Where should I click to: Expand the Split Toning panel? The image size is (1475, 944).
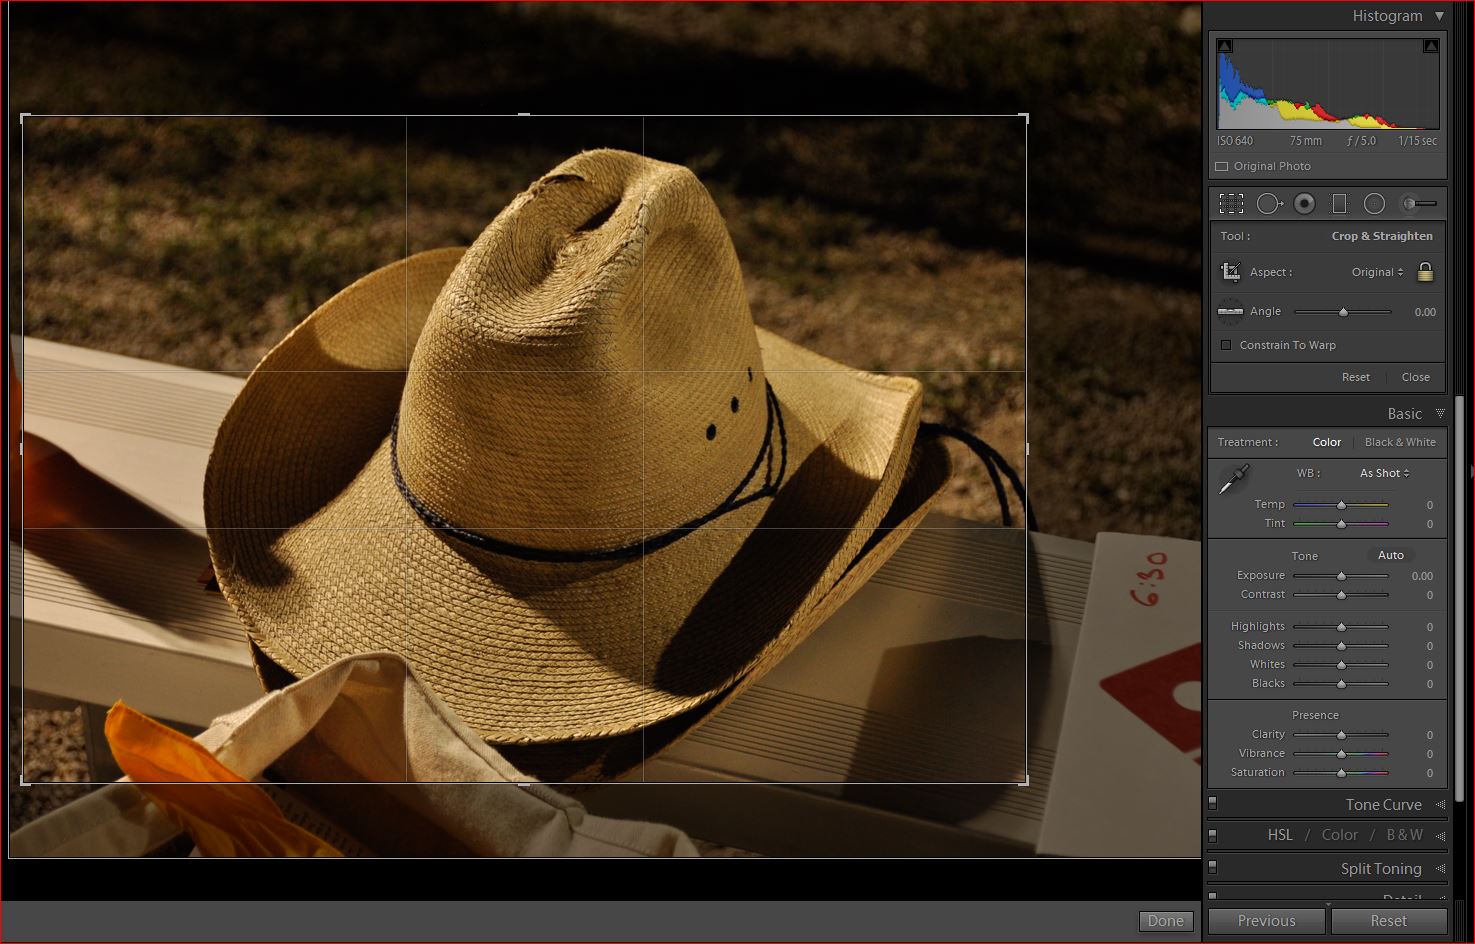tap(1380, 869)
